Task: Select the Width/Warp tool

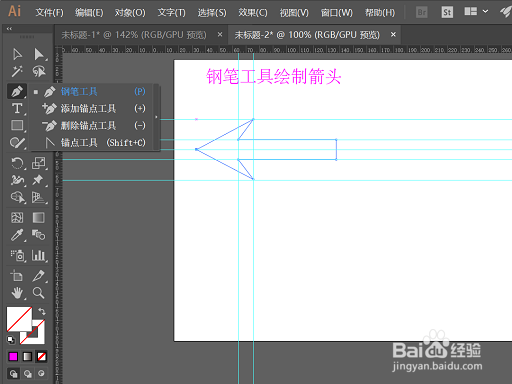Action: [x=17, y=180]
